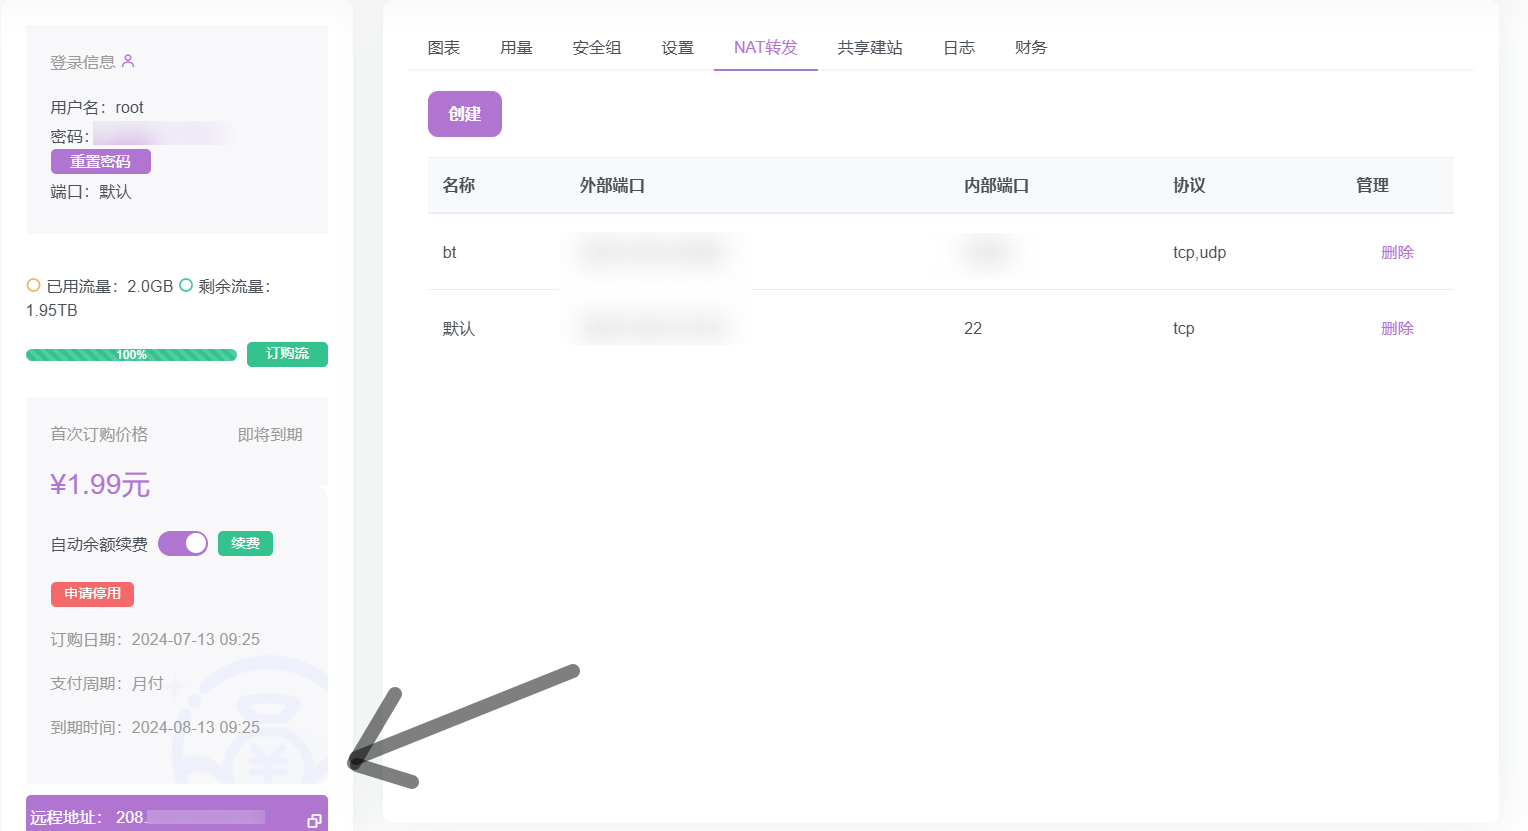This screenshot has height=831, width=1528.
Task: Delete the bt forwarding rule
Action: 1397,252
